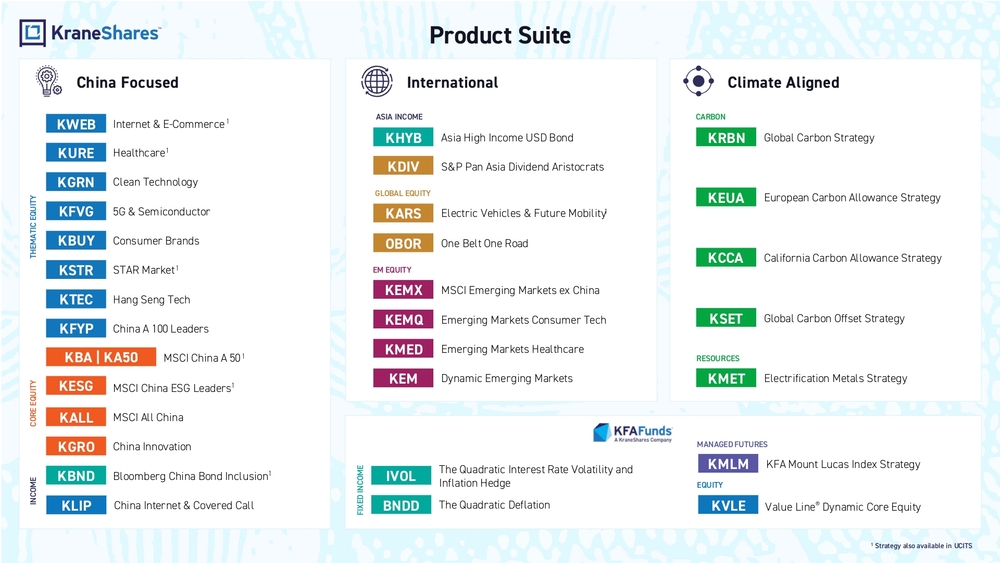Screen dimensions: 1000x563
Task: Click the Product Suite heading
Action: (x=500, y=36)
